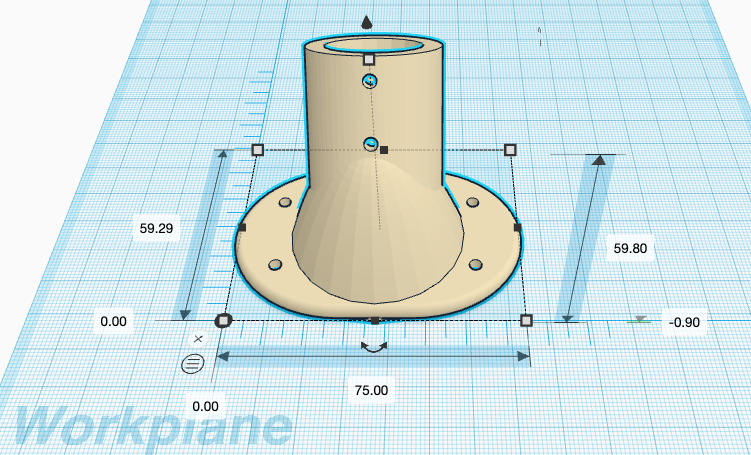Close the ruler with the X button

[198, 339]
